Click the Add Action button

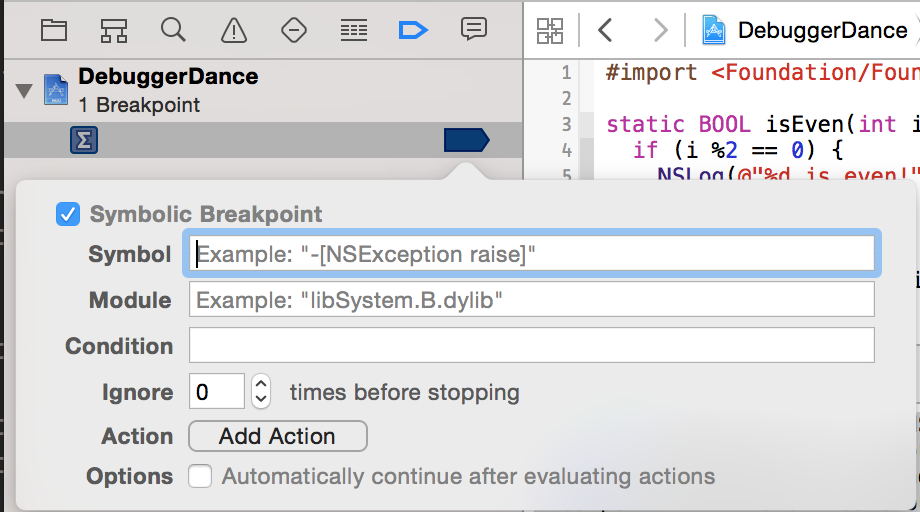pos(277,436)
